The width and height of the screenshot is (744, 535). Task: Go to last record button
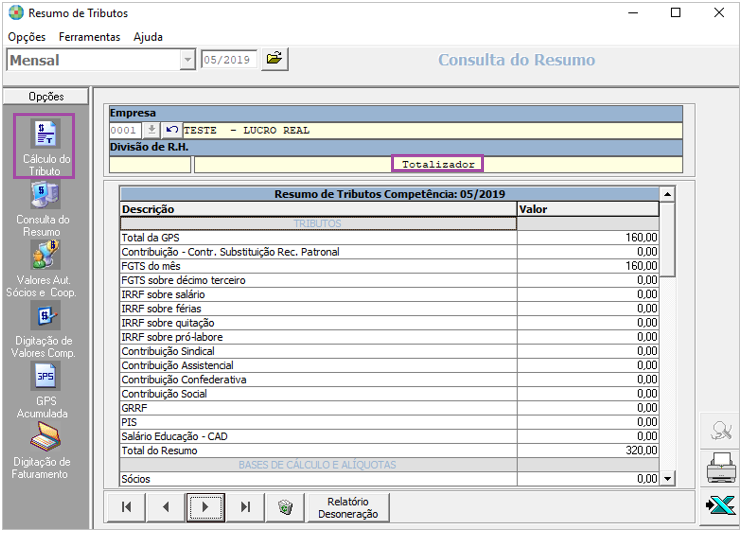click(245, 507)
